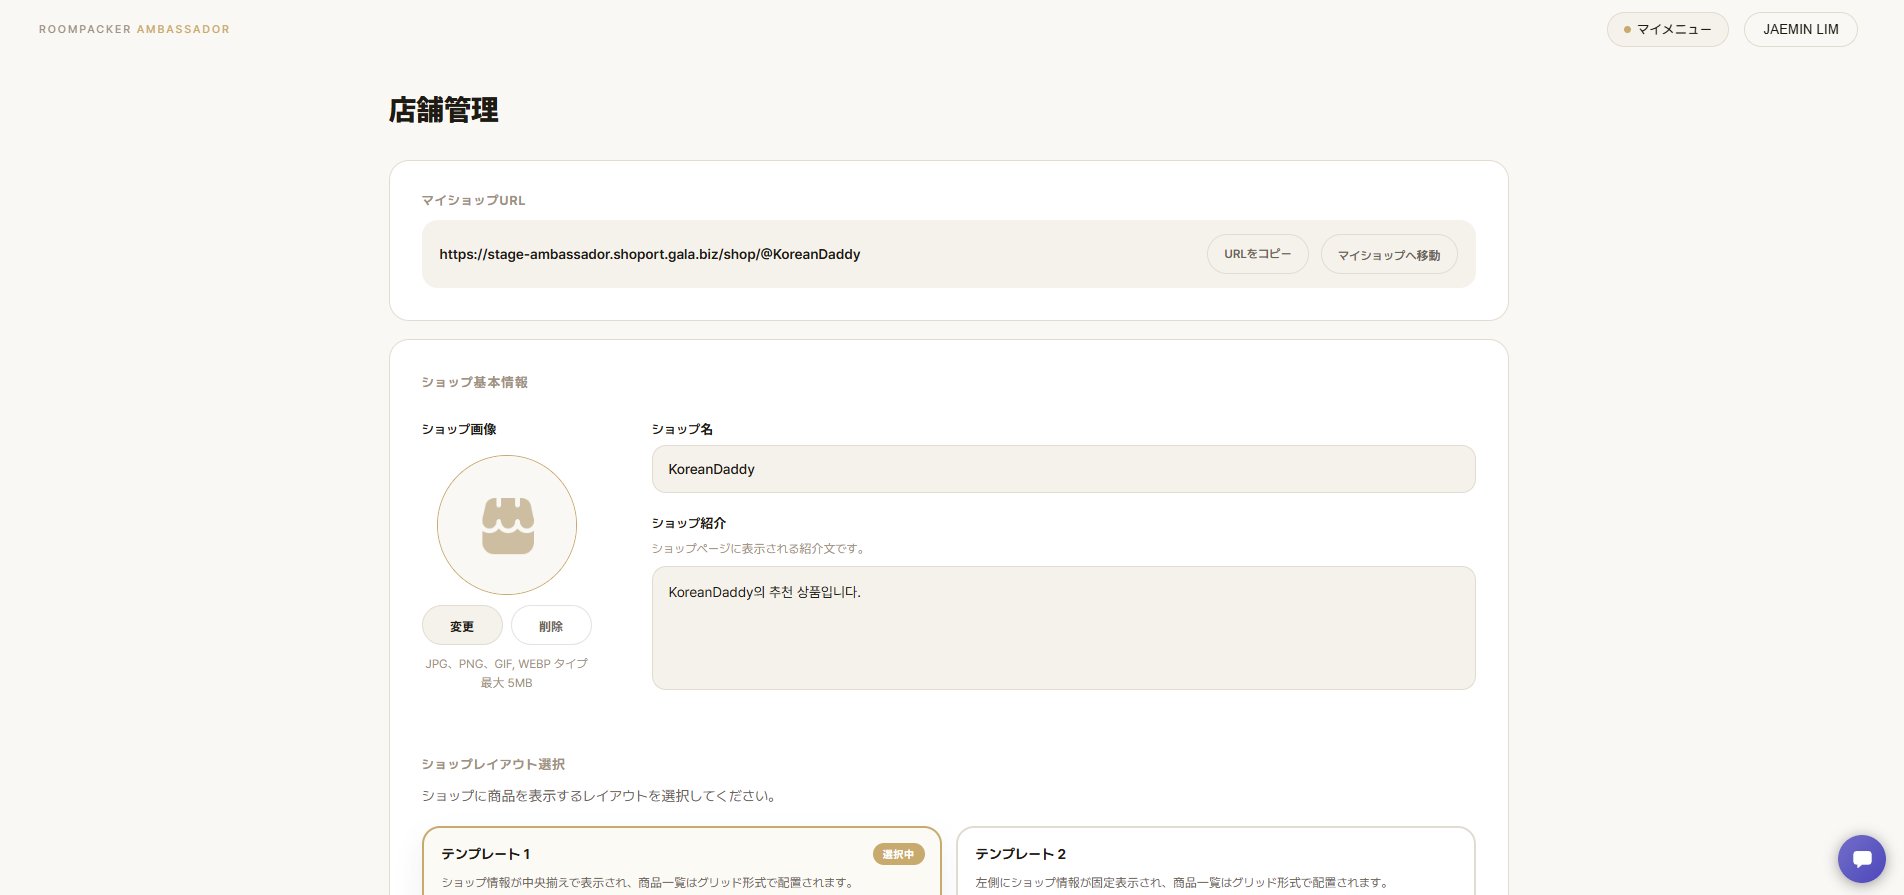Focus the ショップ名 input field

[1063, 469]
